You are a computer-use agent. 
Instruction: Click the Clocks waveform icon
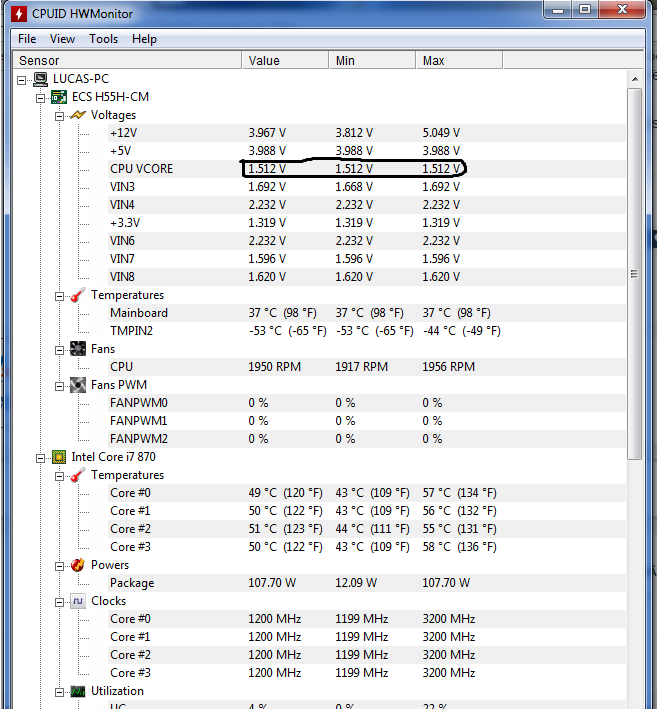(x=78, y=601)
